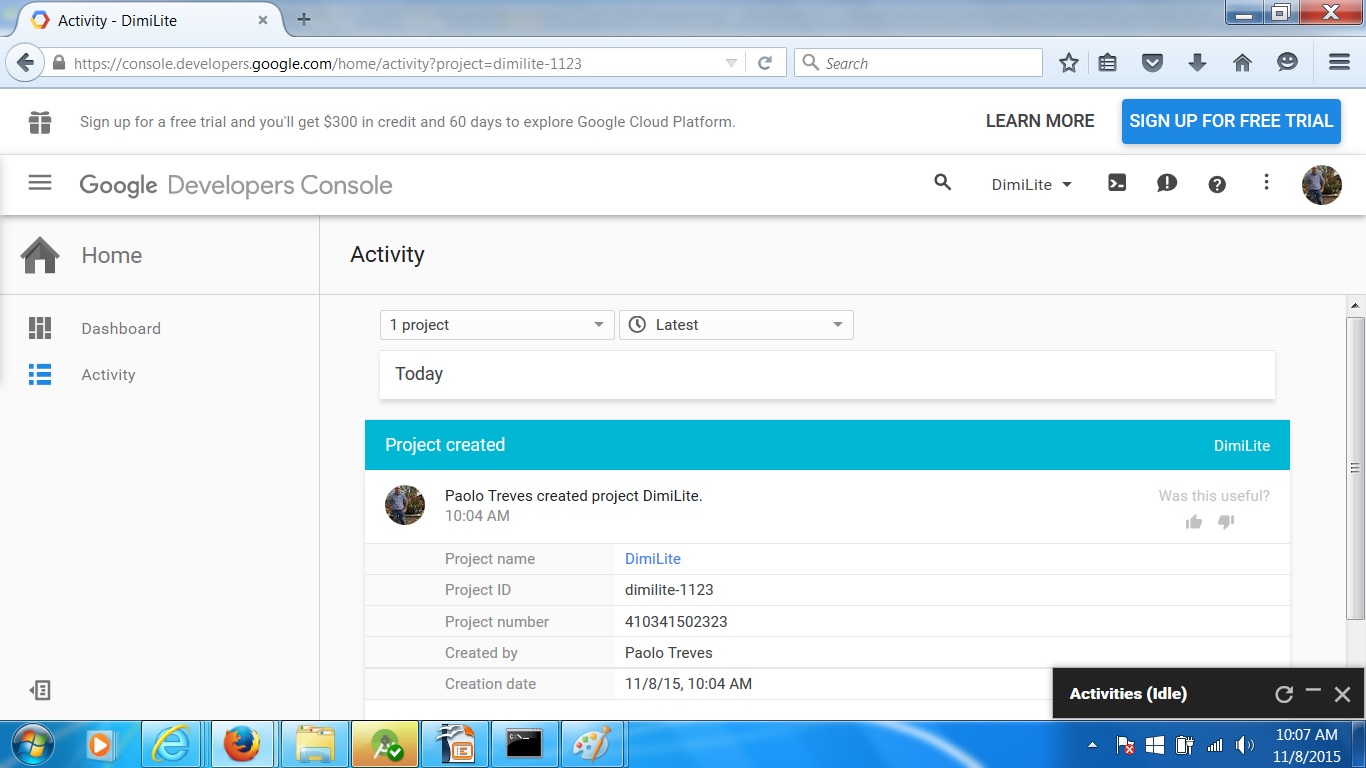Open the hamburger navigation menu in Developers Console
The height and width of the screenshot is (768, 1366).
[40, 183]
